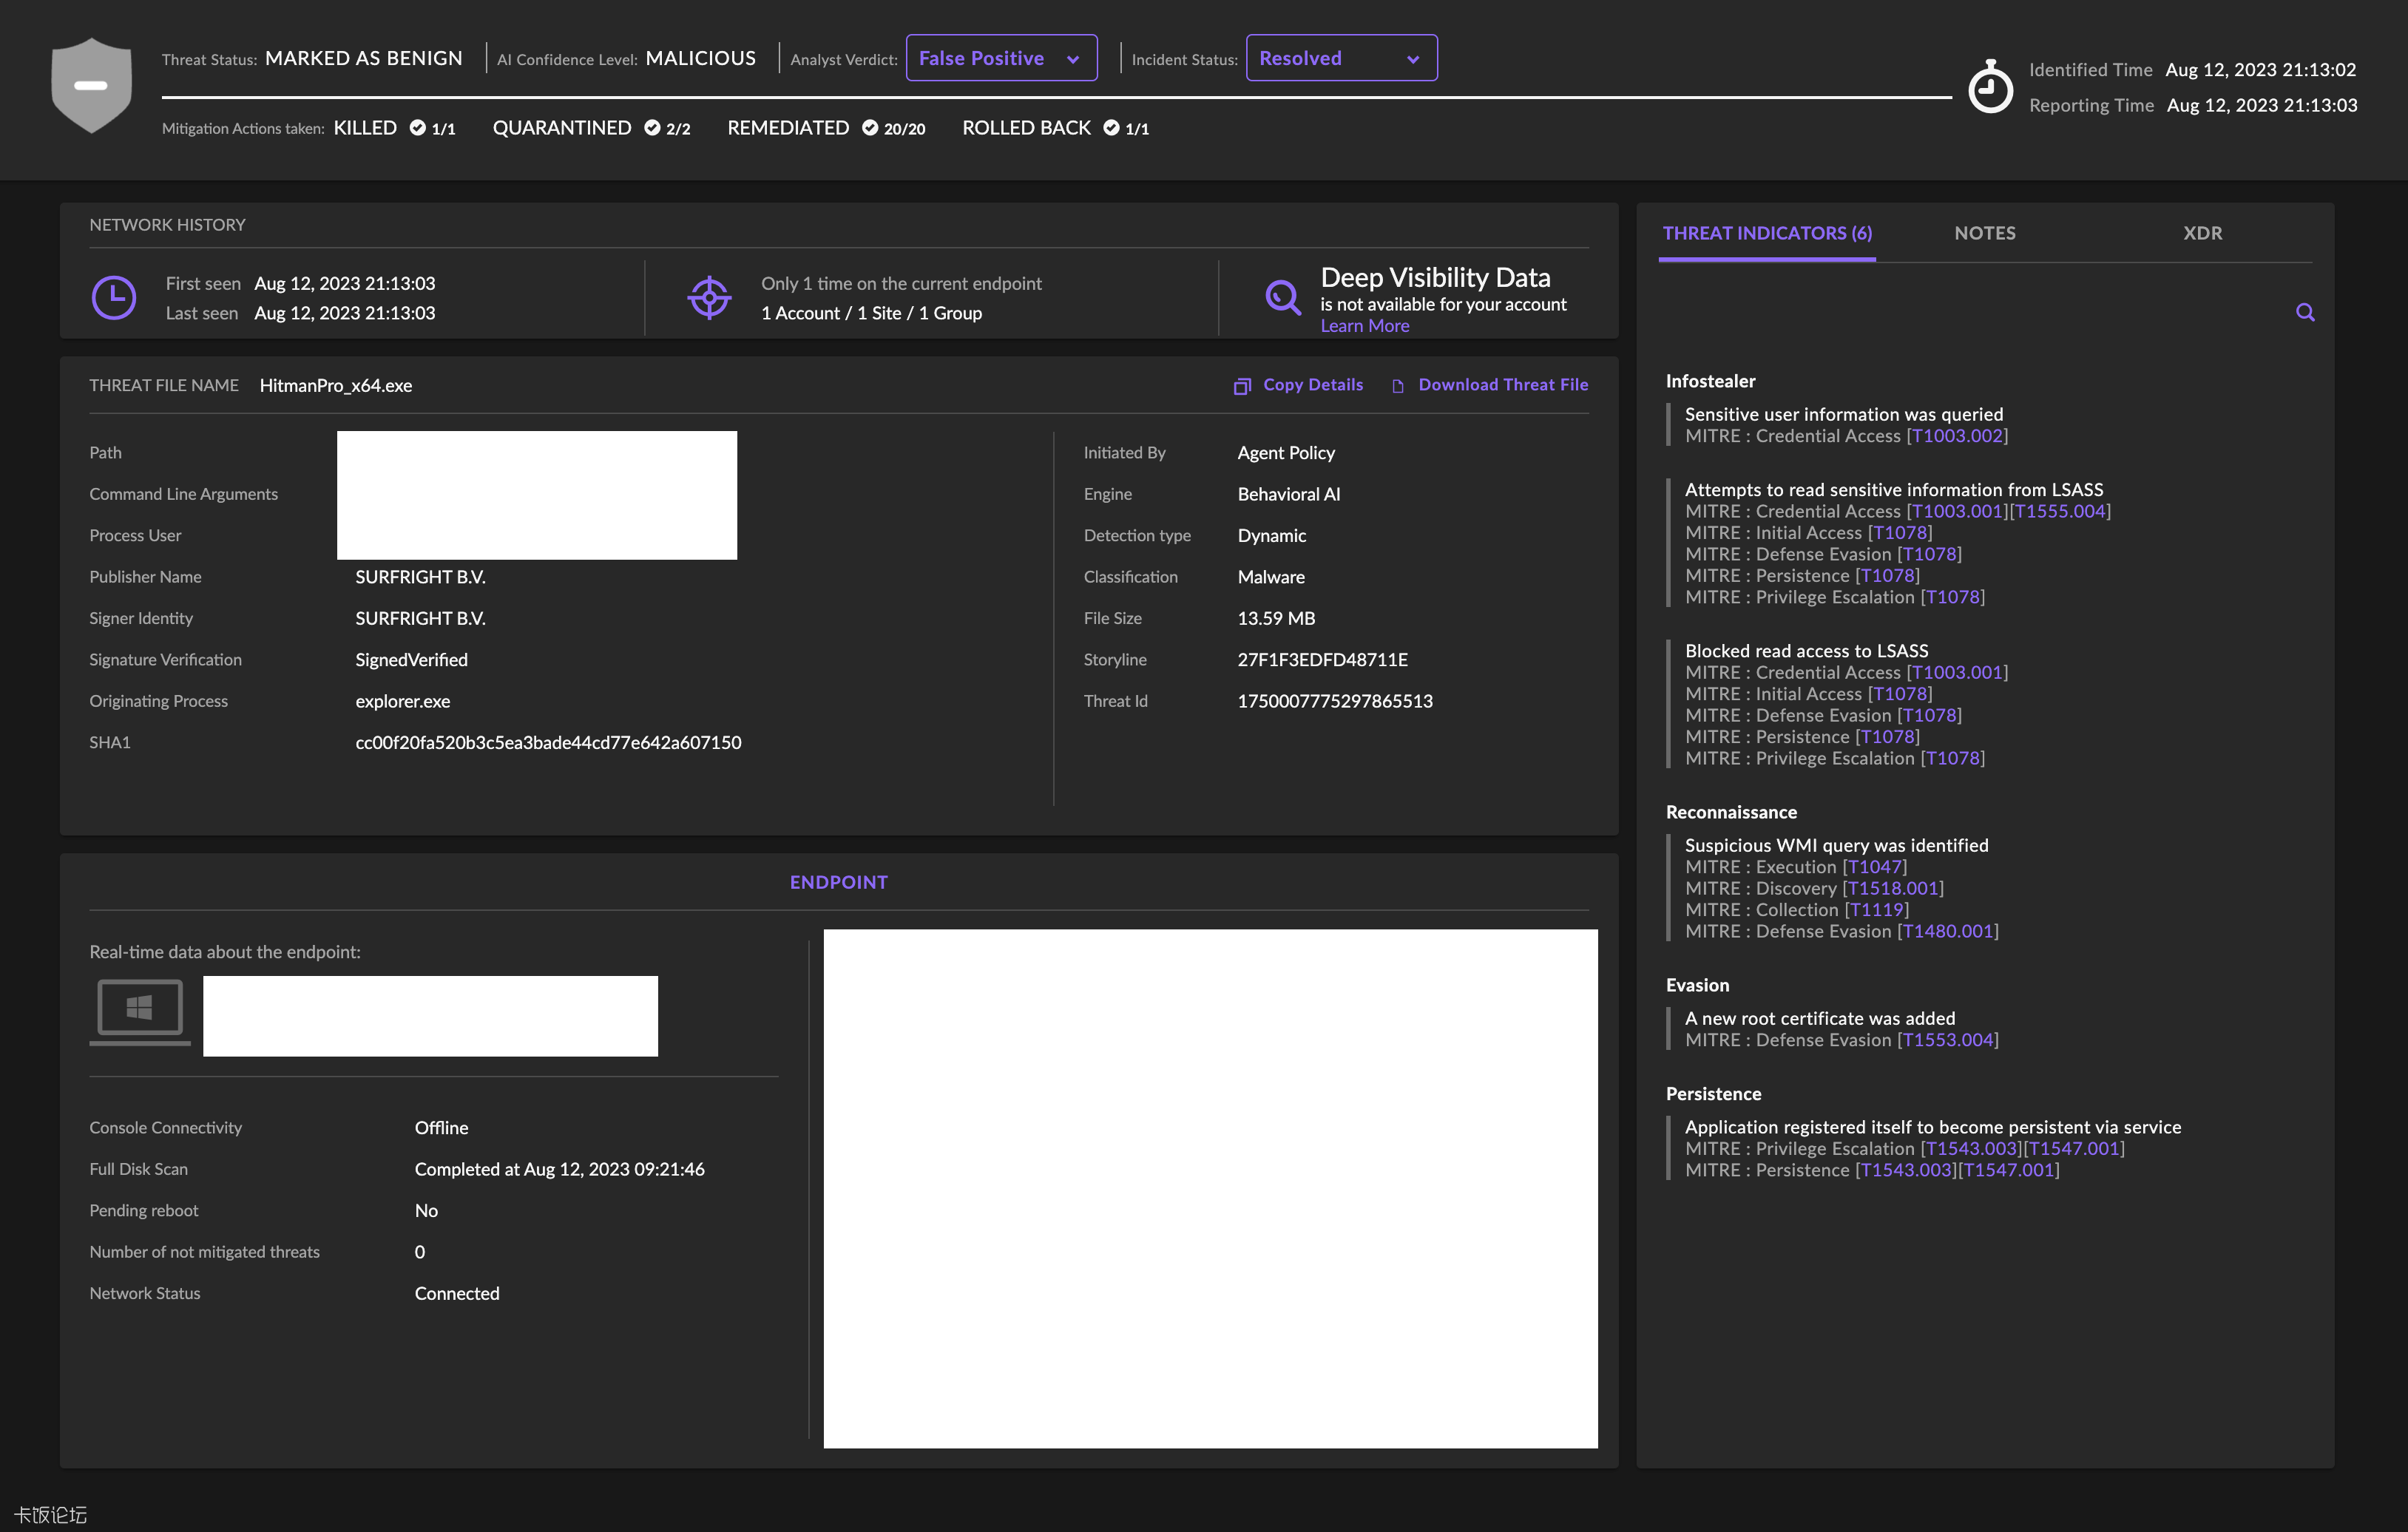Click Download Threat File
Screen dimensions: 2408x1532
[1502, 385]
